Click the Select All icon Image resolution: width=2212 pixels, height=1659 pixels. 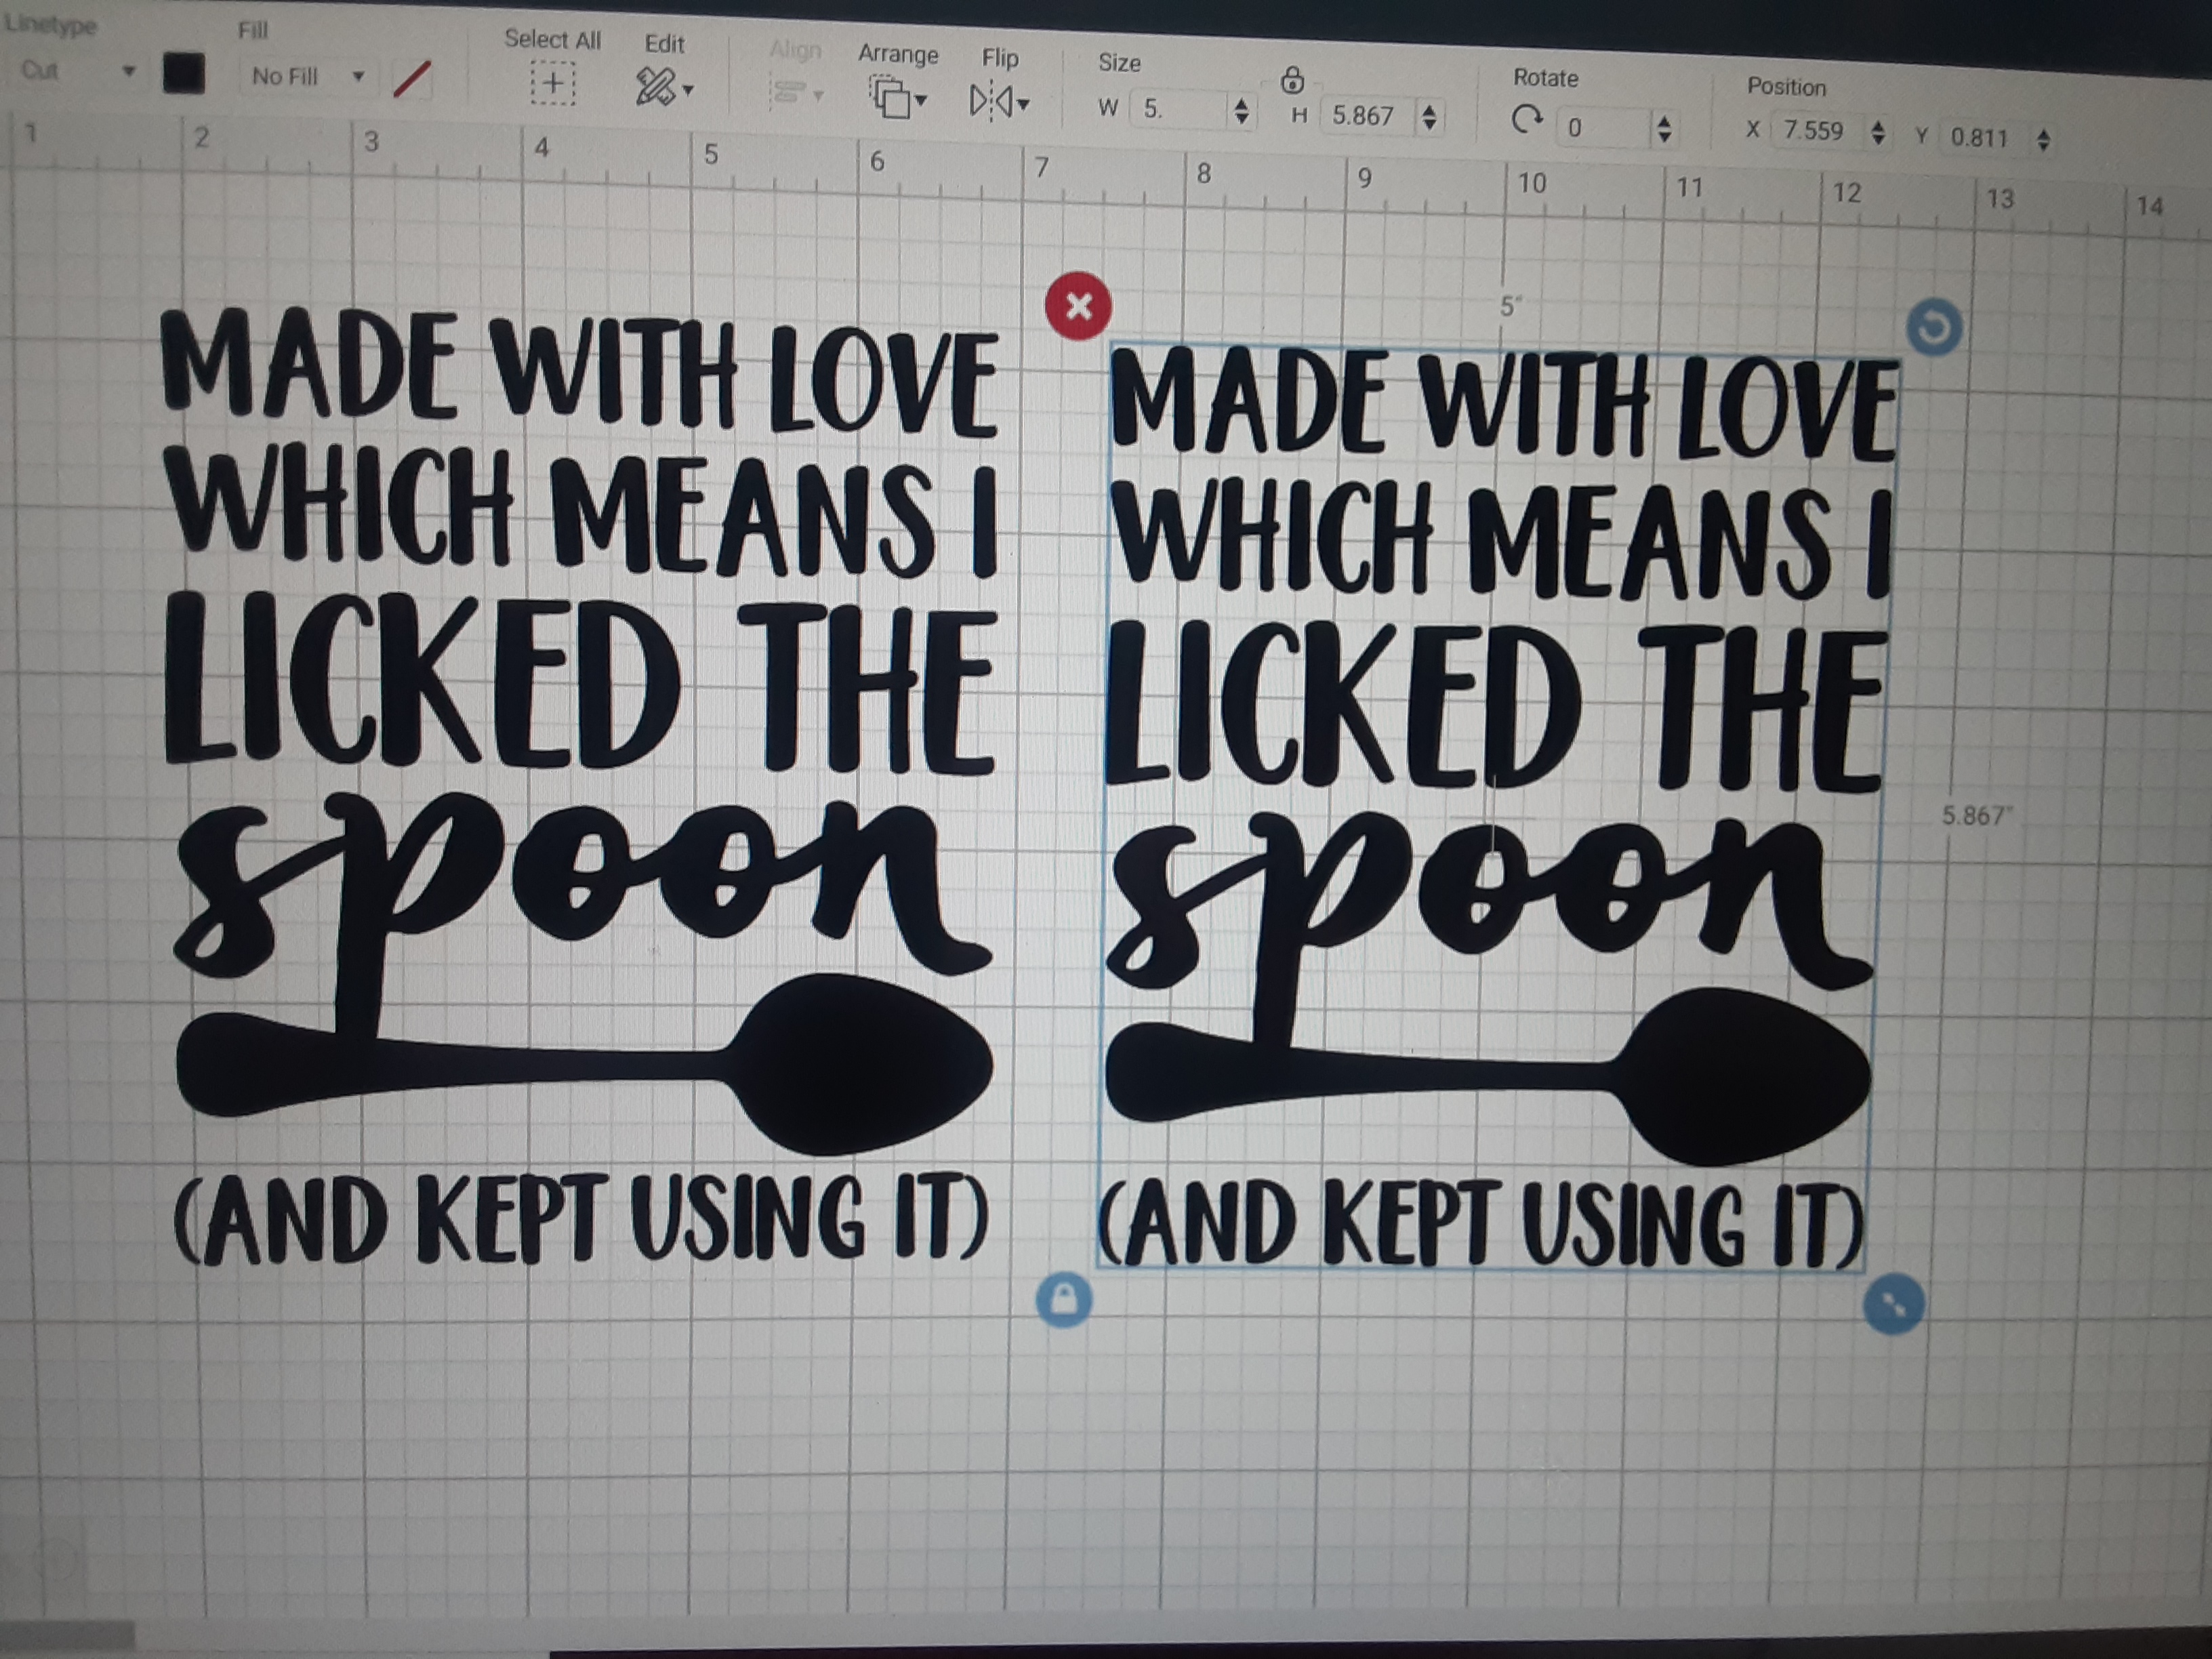pos(552,84)
